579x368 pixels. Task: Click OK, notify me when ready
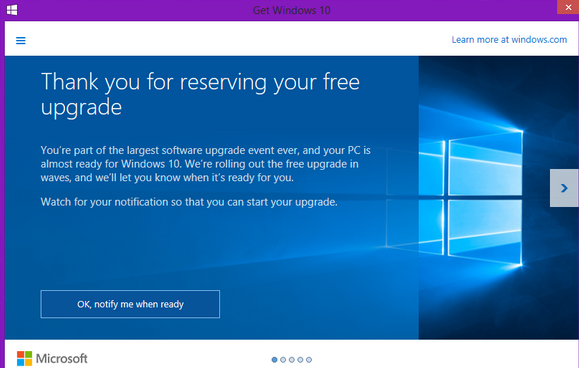(x=130, y=304)
